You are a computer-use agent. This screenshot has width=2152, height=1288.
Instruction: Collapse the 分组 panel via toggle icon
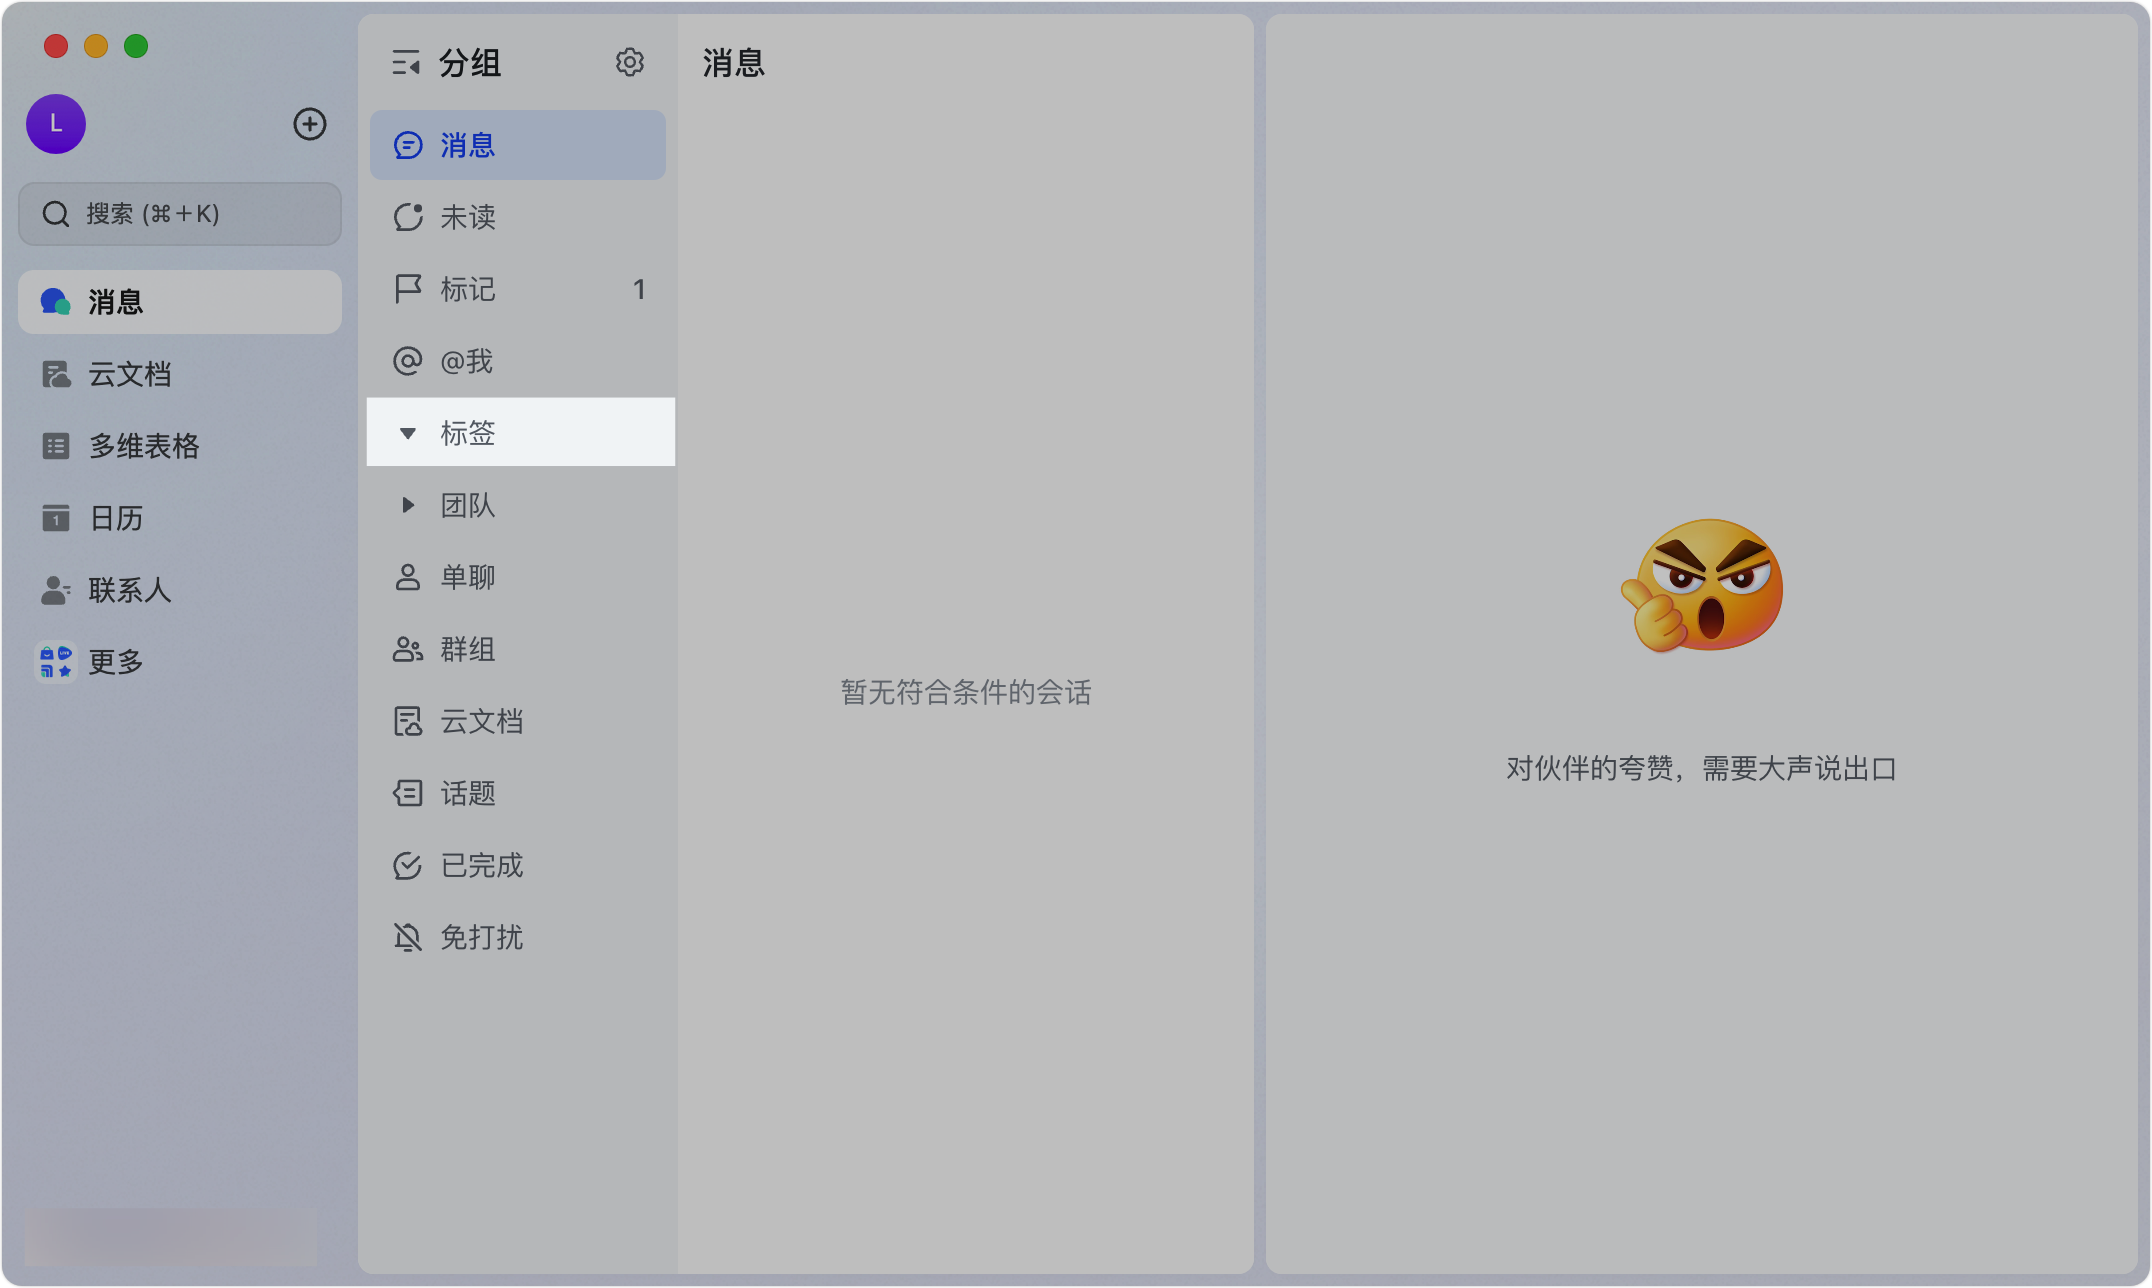406,63
